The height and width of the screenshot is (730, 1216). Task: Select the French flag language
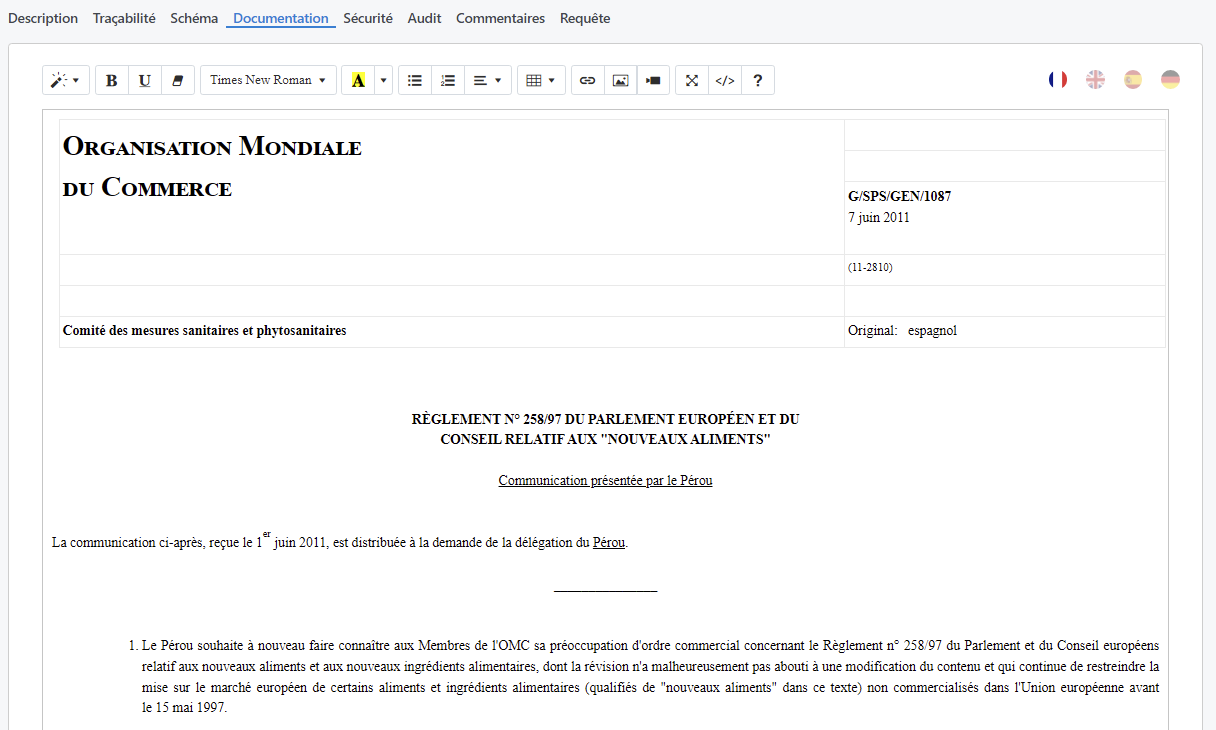click(x=1058, y=79)
